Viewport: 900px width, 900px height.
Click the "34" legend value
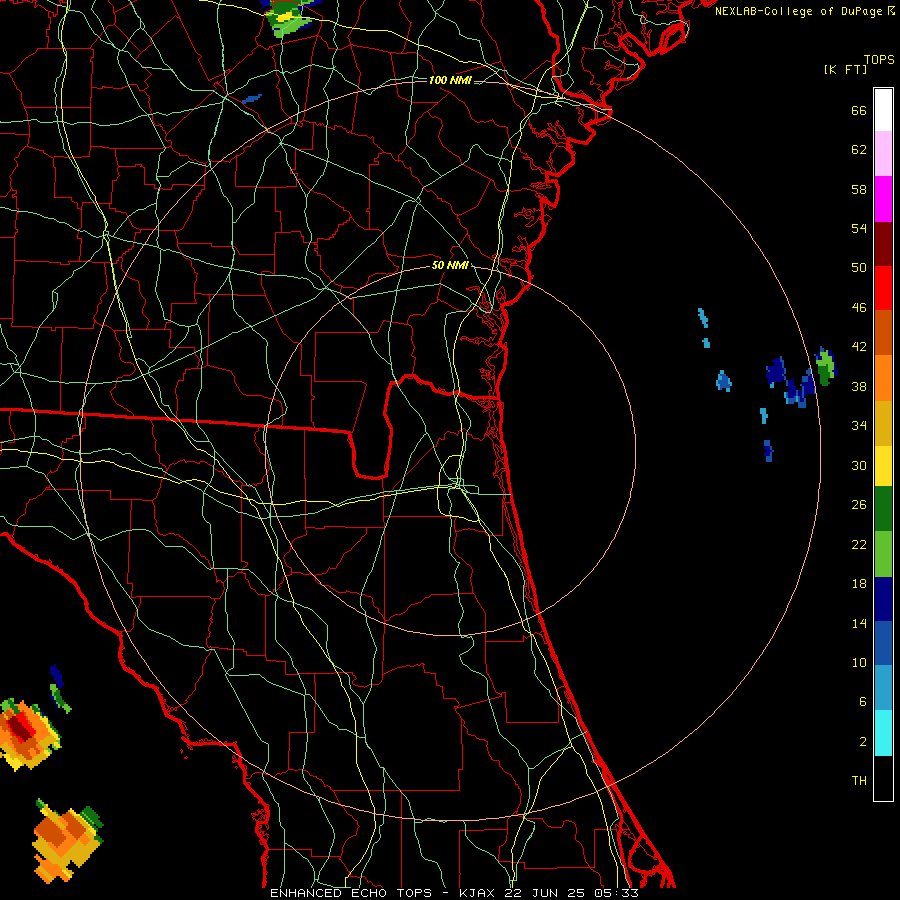click(x=859, y=426)
